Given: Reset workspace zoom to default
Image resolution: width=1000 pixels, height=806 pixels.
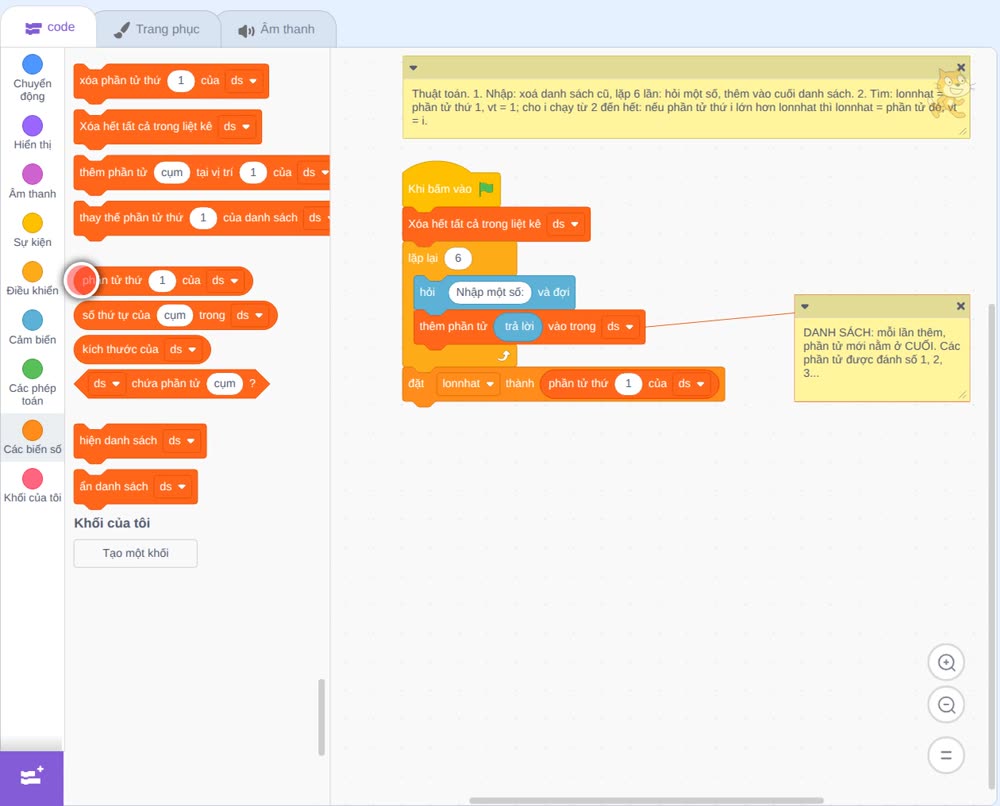Looking at the screenshot, I should (x=946, y=755).
